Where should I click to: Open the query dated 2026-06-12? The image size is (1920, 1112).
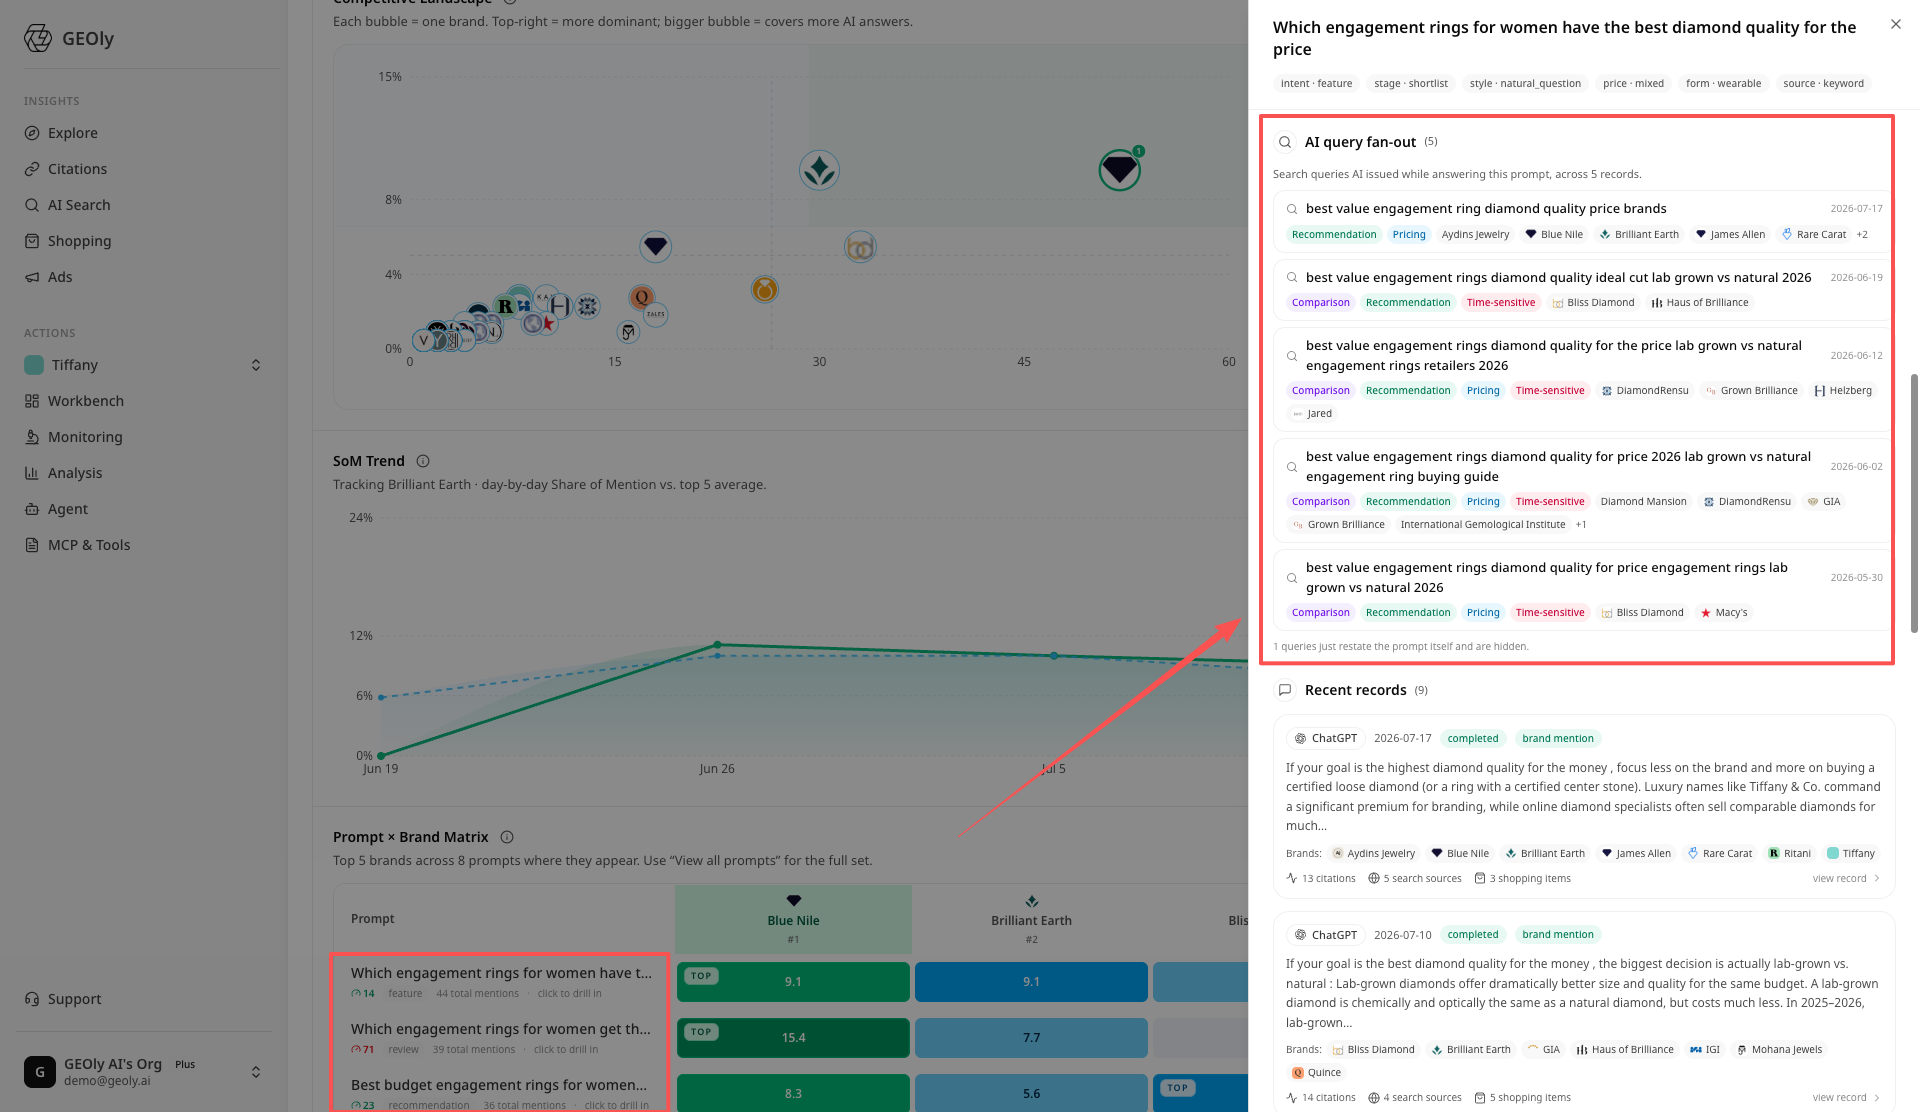tap(1583, 378)
